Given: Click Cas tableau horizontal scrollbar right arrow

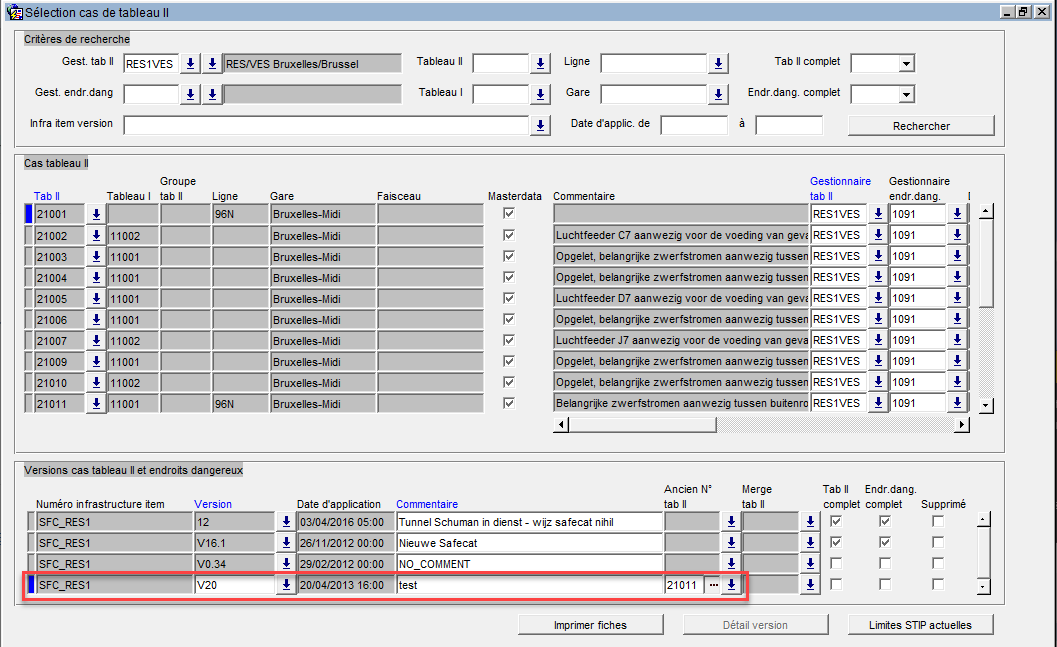Looking at the screenshot, I should tap(963, 425).
